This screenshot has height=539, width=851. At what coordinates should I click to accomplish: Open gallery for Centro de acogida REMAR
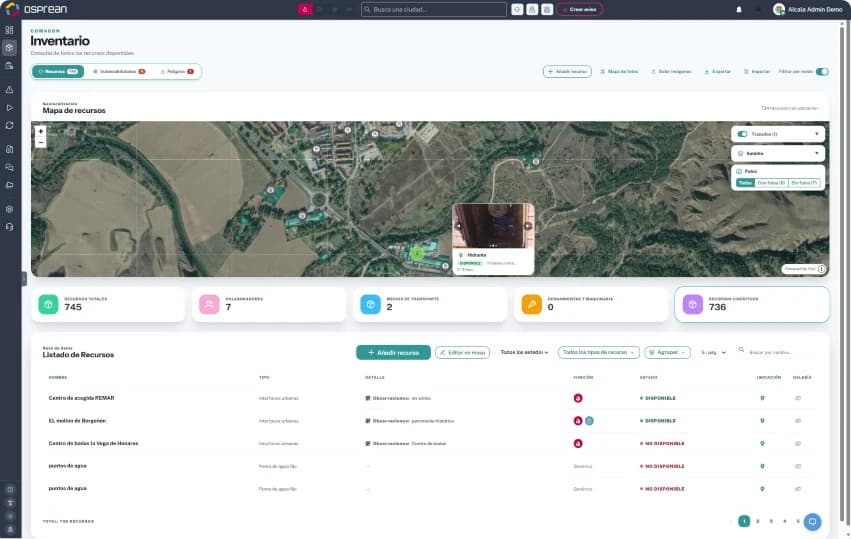point(798,398)
